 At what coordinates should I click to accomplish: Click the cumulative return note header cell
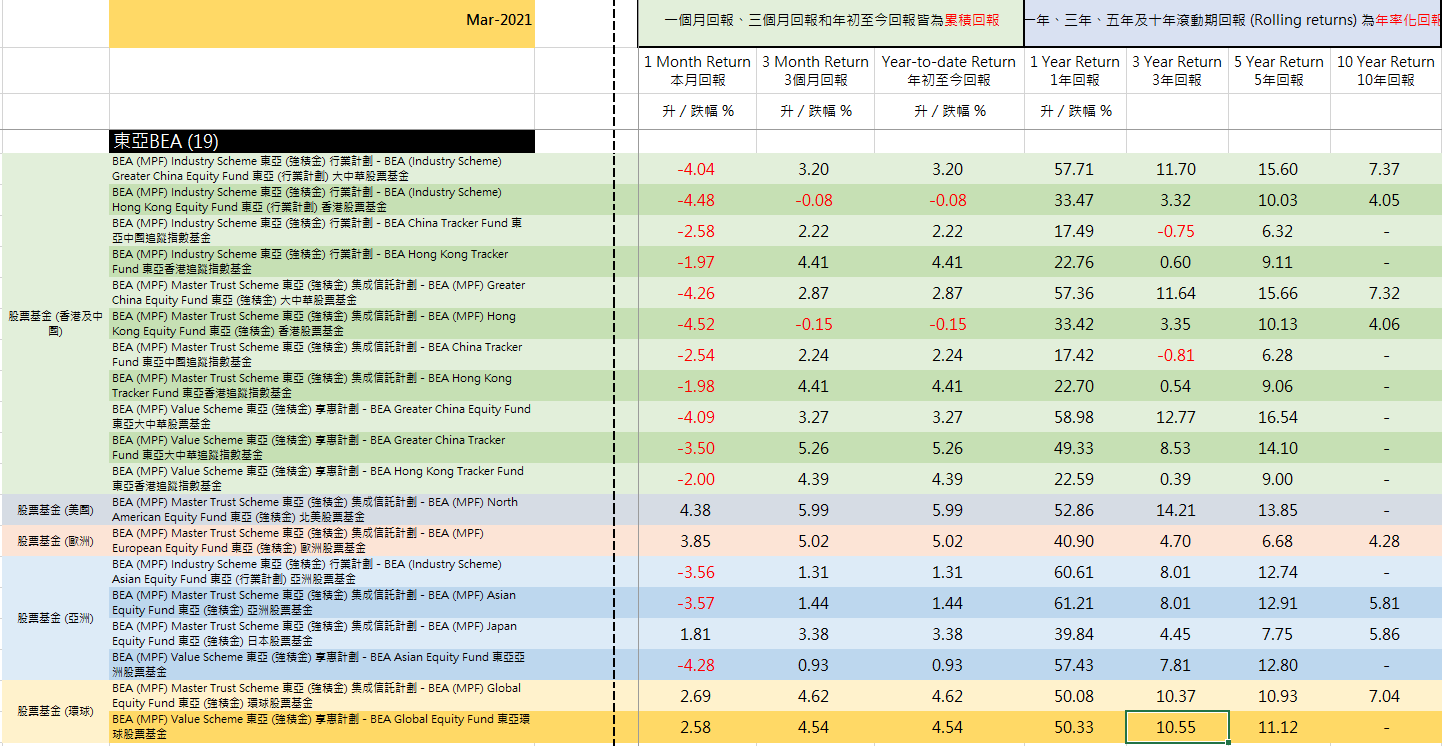[x=831, y=22]
